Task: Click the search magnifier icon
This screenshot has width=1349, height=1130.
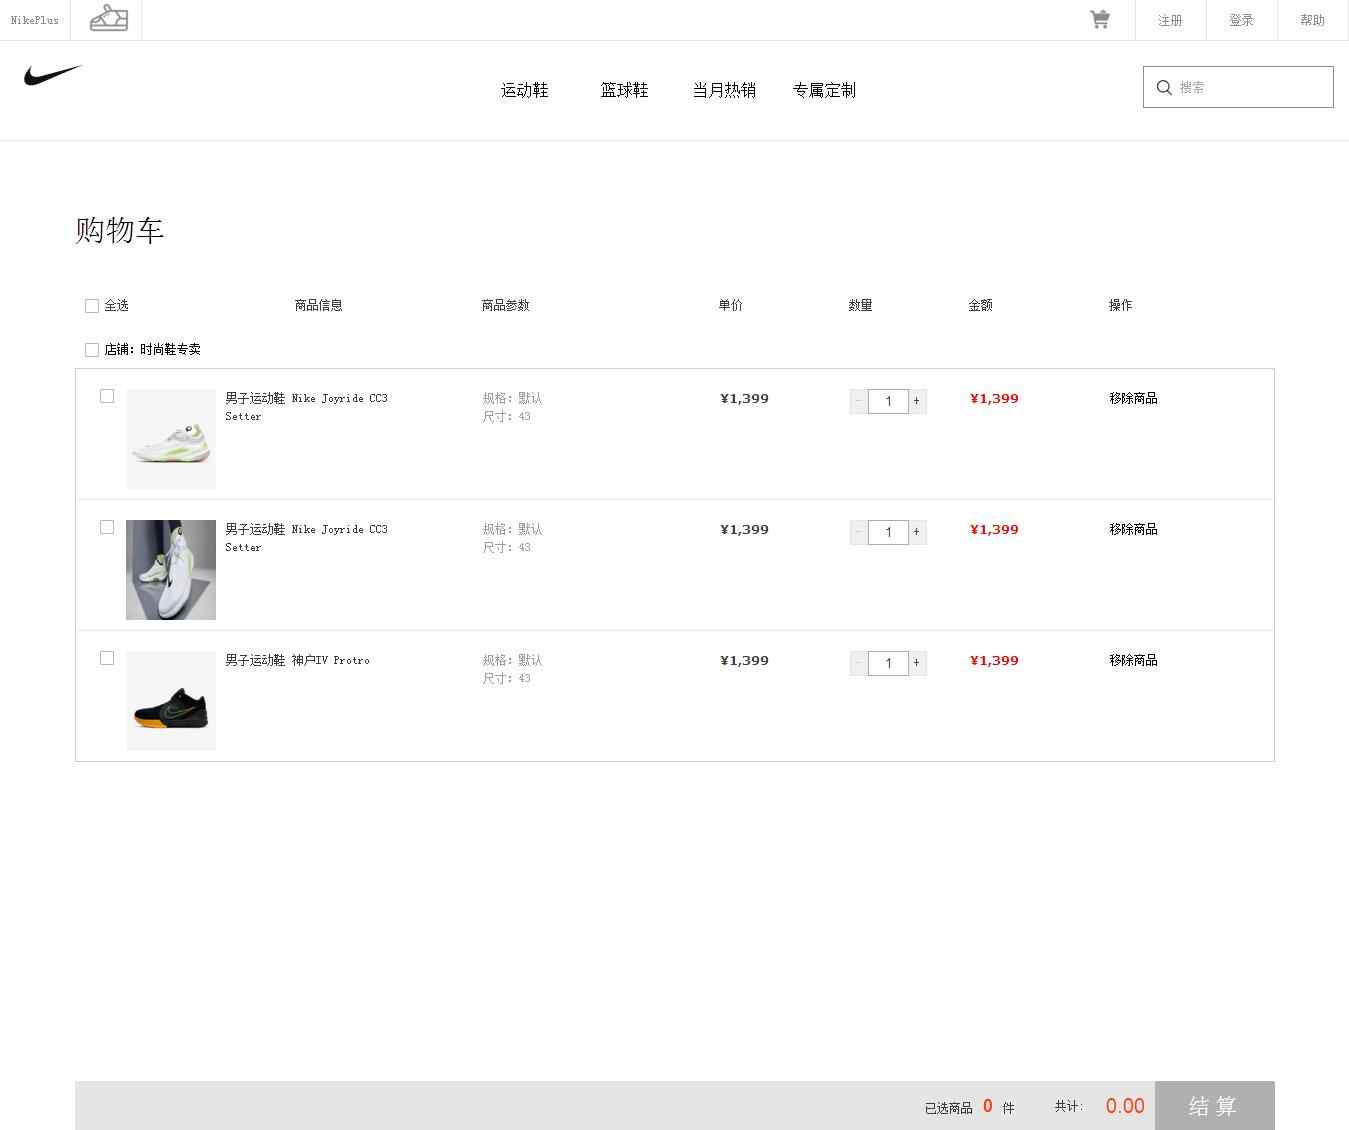Action: (1164, 87)
